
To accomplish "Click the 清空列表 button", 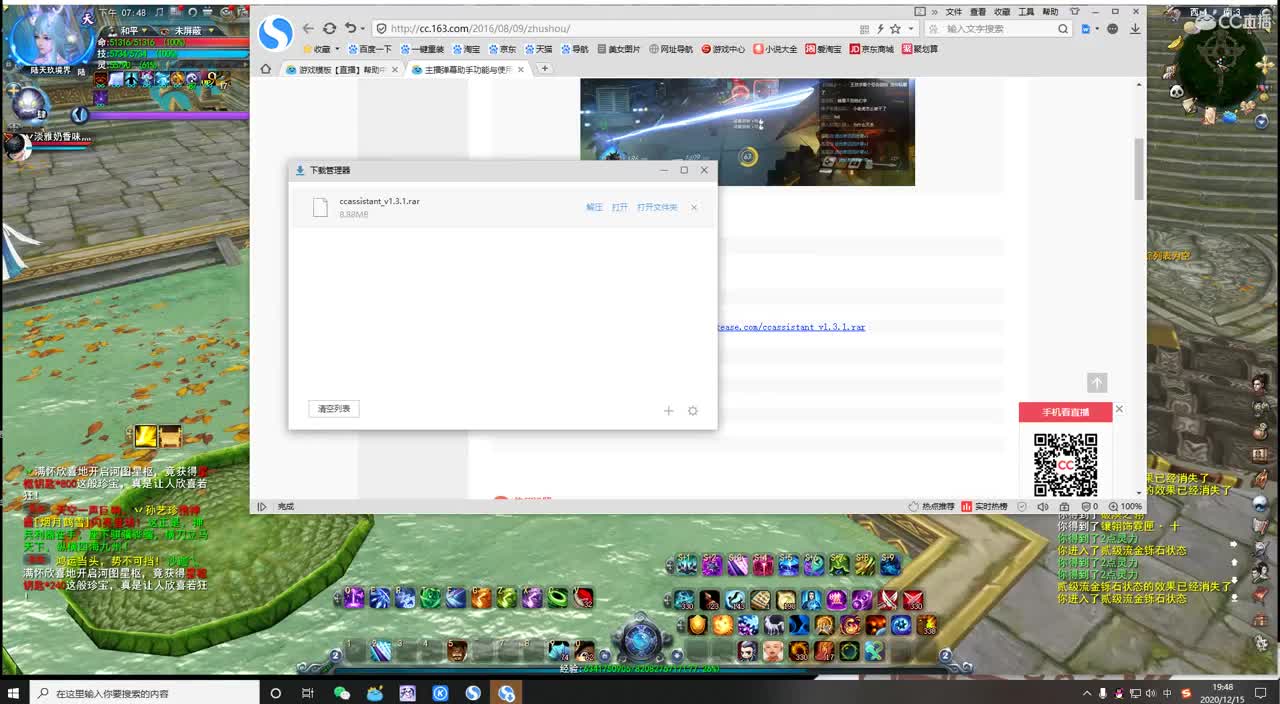I will (x=334, y=409).
